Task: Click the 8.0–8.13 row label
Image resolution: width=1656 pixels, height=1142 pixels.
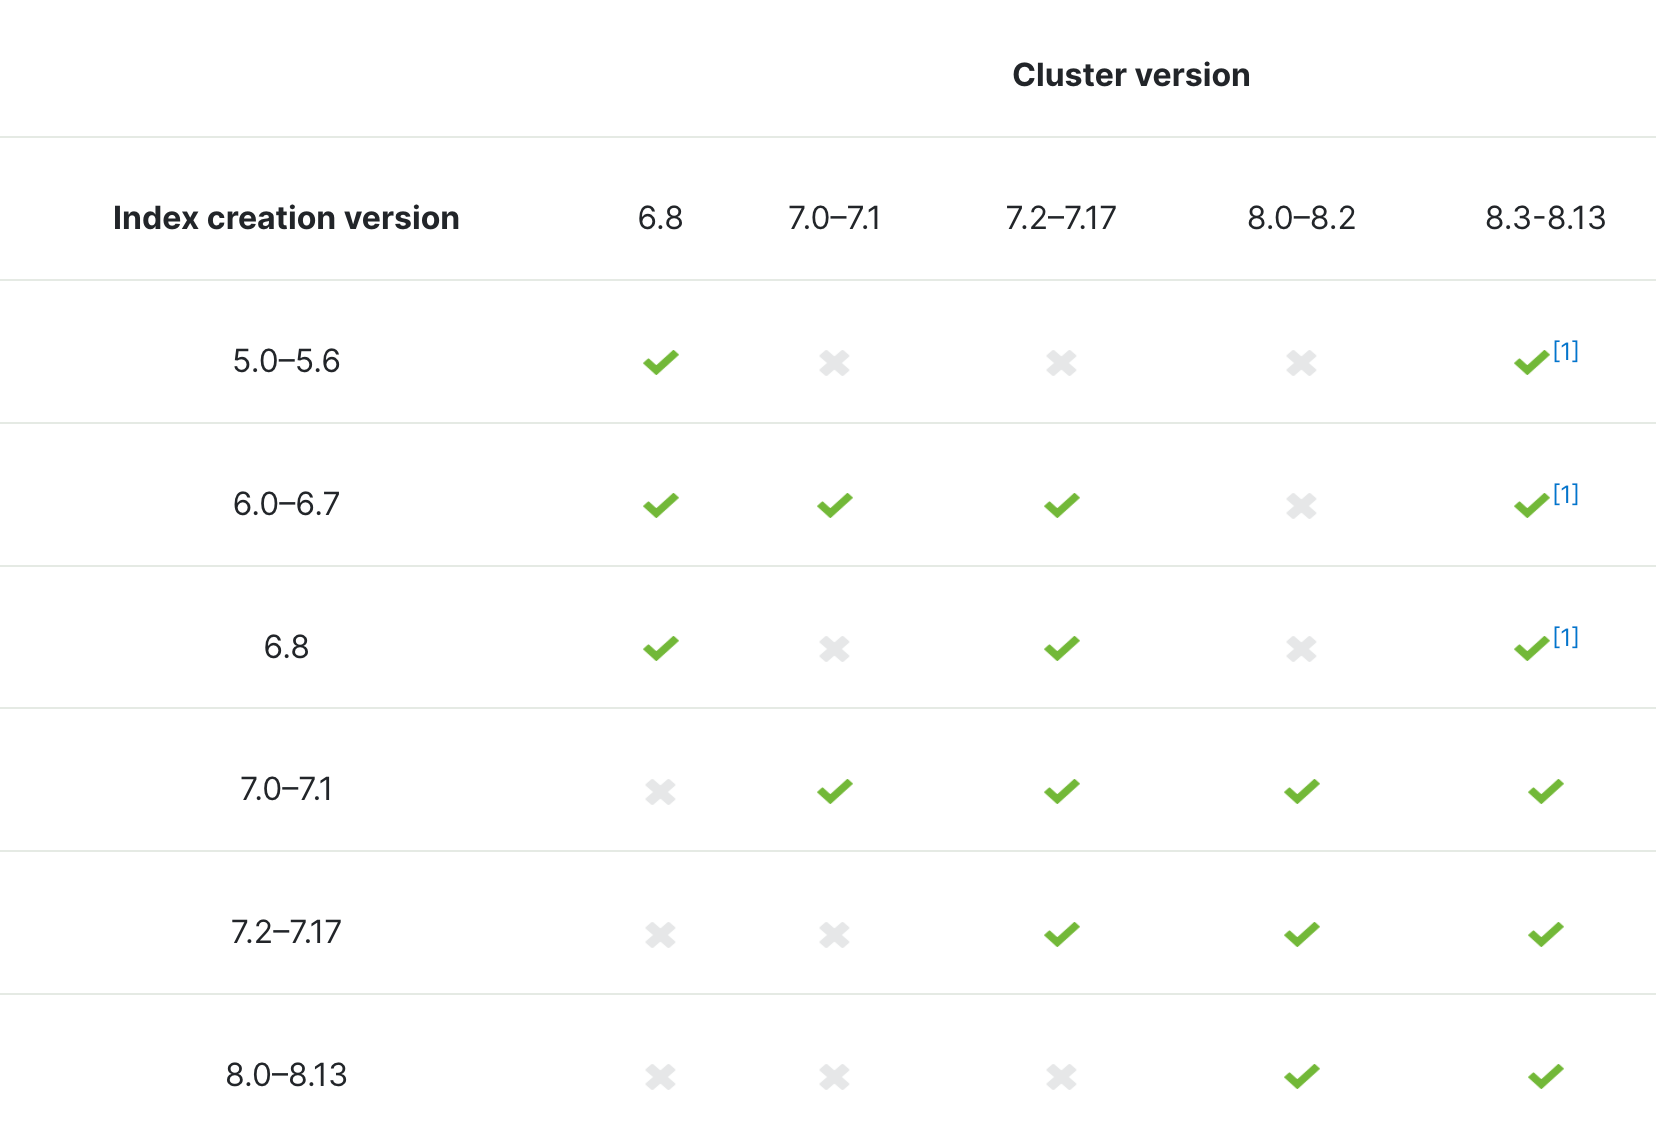Action: 286,1075
